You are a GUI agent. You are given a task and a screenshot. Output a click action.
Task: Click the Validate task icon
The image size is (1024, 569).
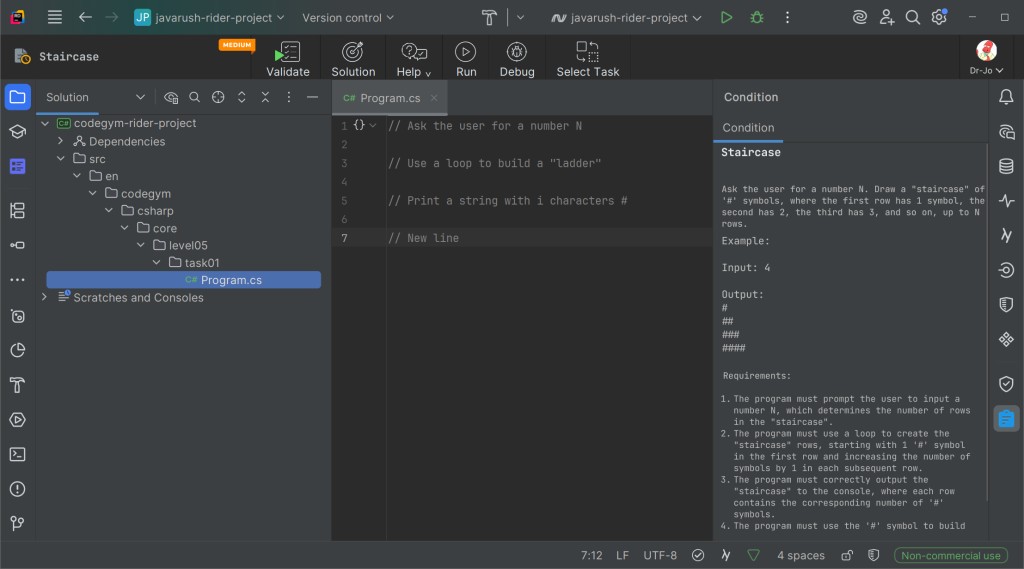(x=288, y=52)
